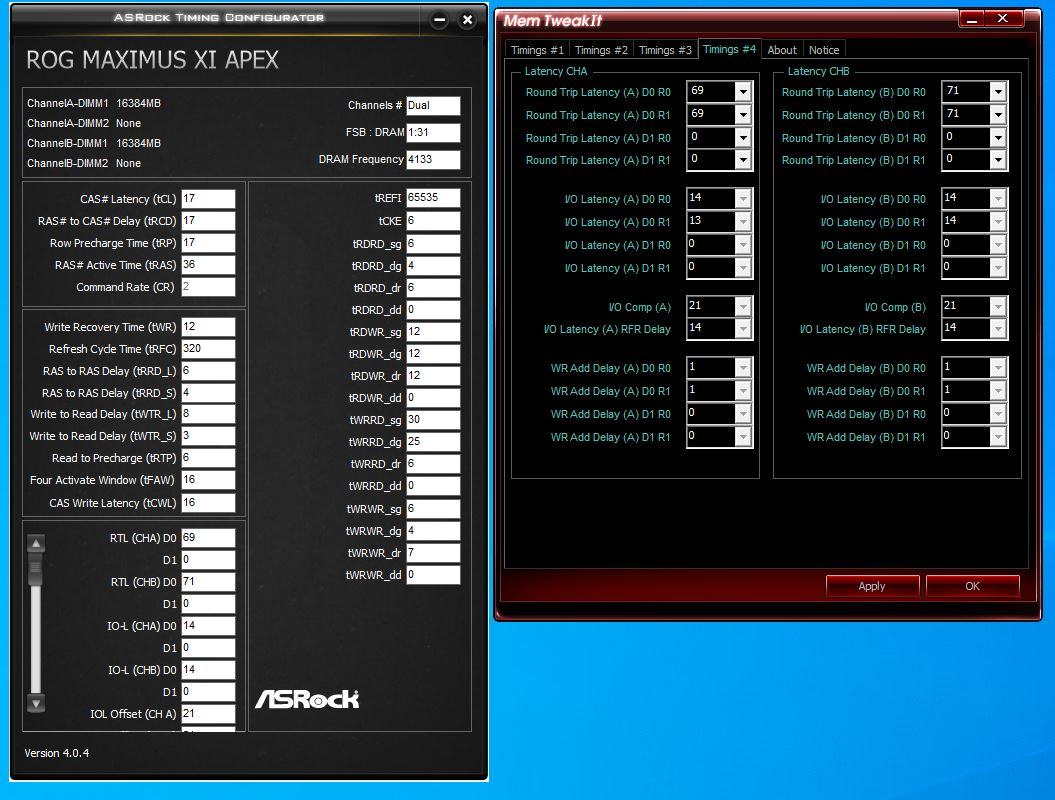
Task: Open the I/O Comp (B) dropdown
Action: [998, 307]
